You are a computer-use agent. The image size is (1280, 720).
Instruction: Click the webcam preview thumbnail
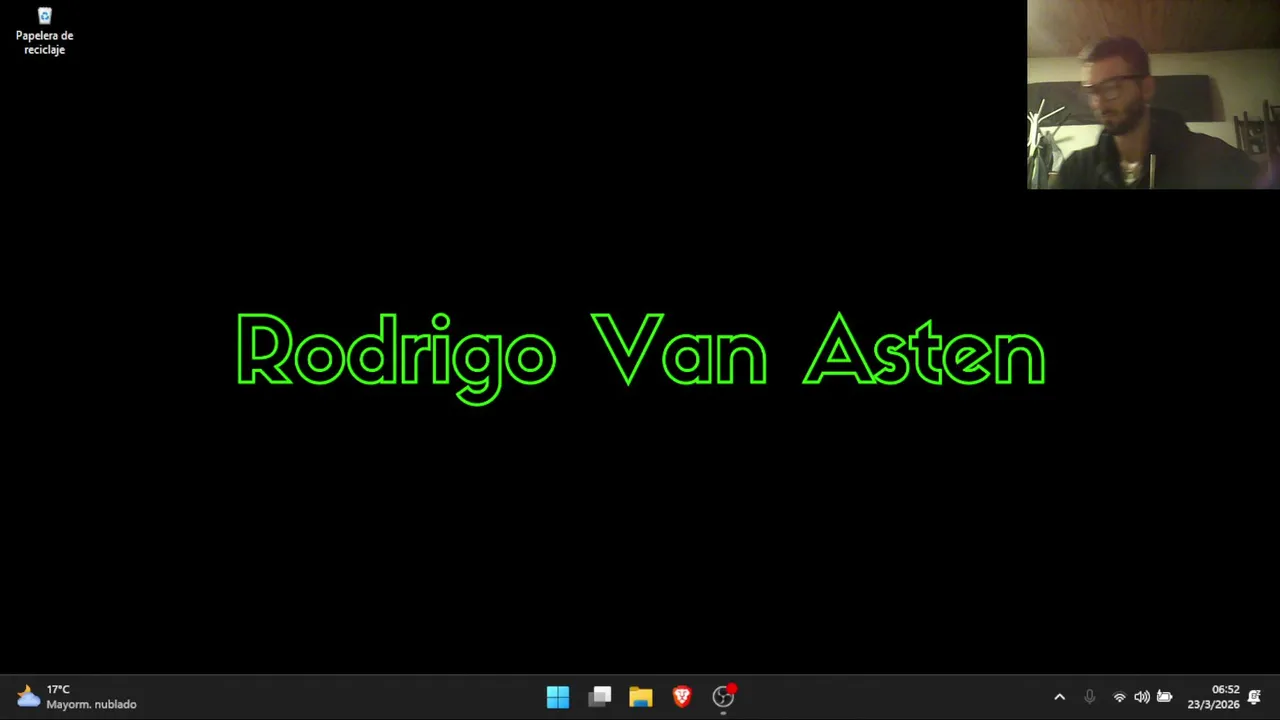[1153, 94]
